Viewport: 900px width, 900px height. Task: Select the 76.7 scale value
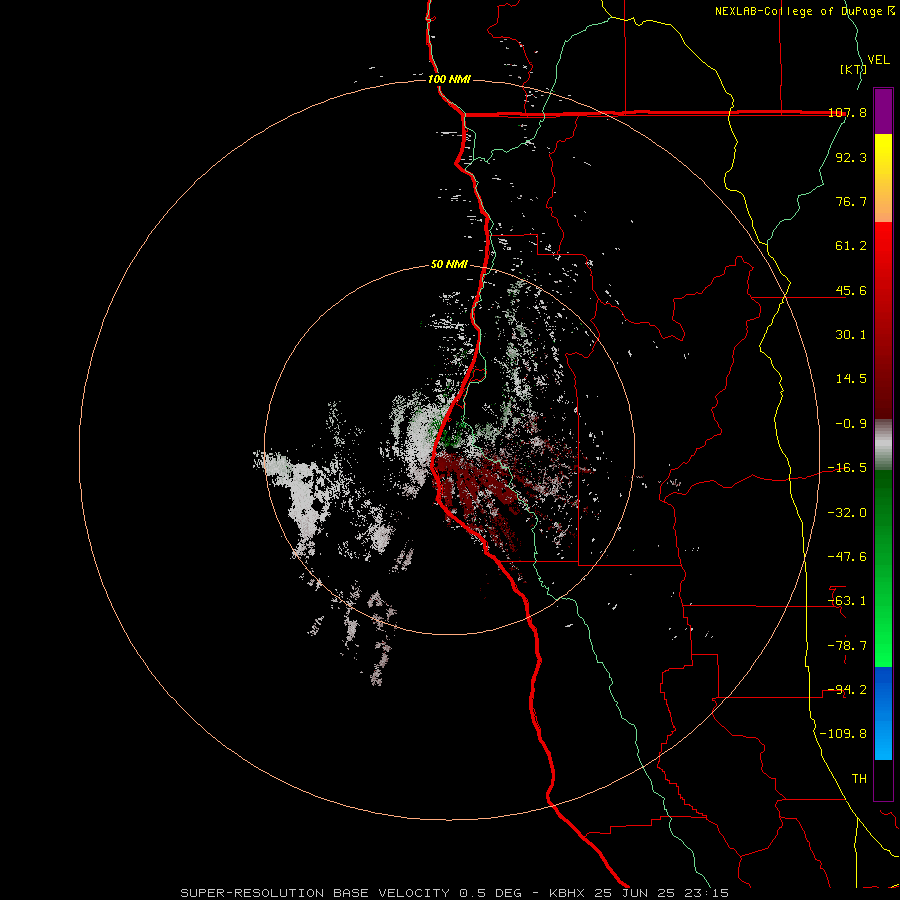pyautogui.click(x=851, y=201)
